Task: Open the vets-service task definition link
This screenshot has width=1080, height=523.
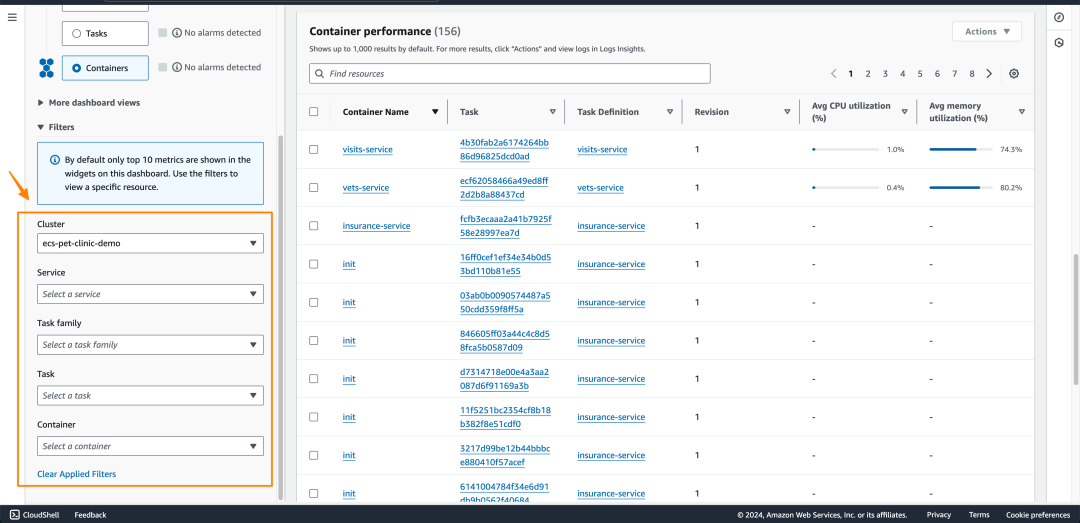Action: [x=601, y=187]
